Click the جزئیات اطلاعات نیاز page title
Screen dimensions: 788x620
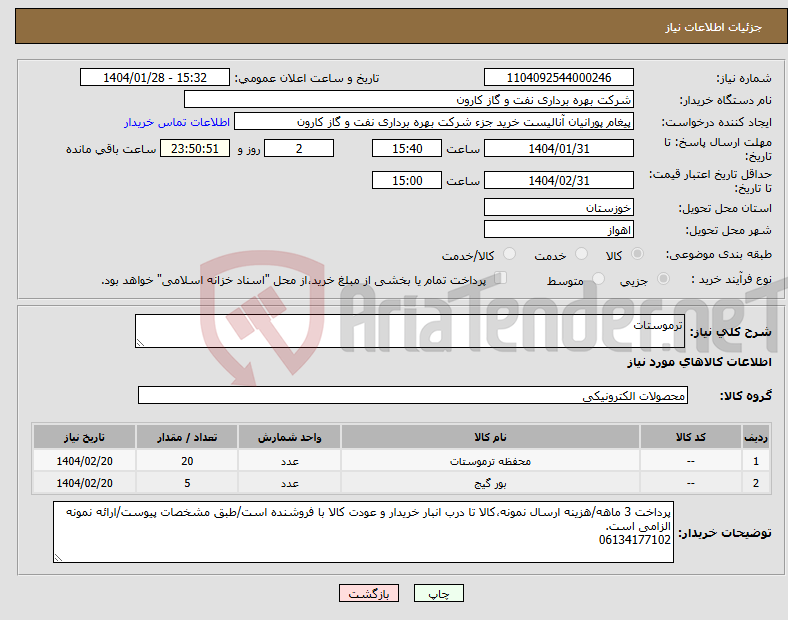click(713, 27)
